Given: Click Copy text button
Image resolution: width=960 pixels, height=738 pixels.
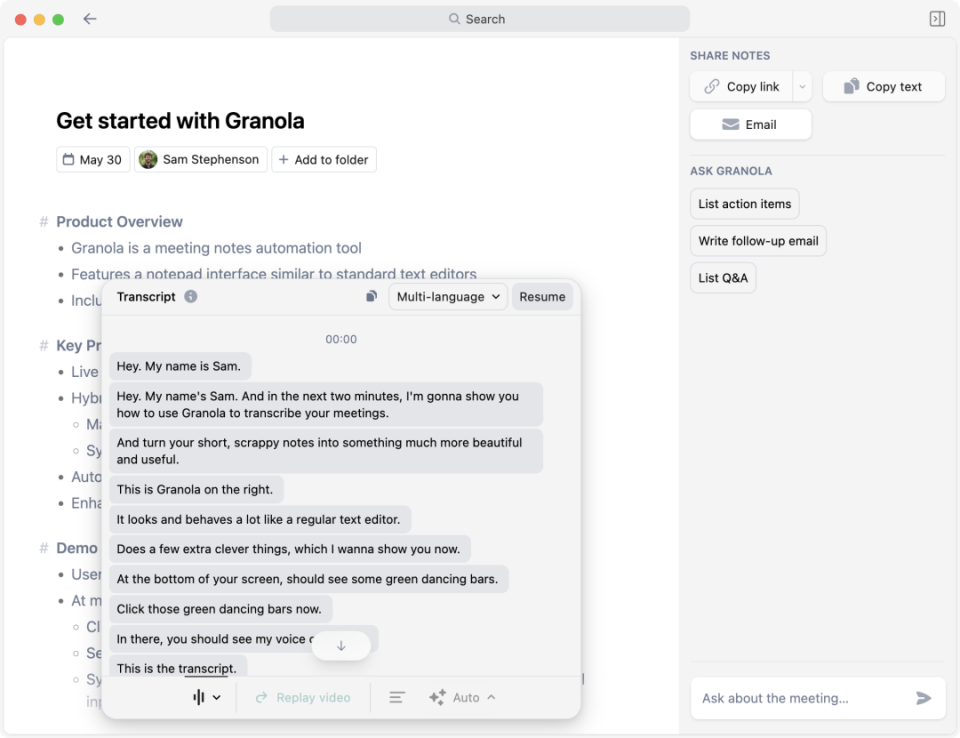Looking at the screenshot, I should [883, 86].
